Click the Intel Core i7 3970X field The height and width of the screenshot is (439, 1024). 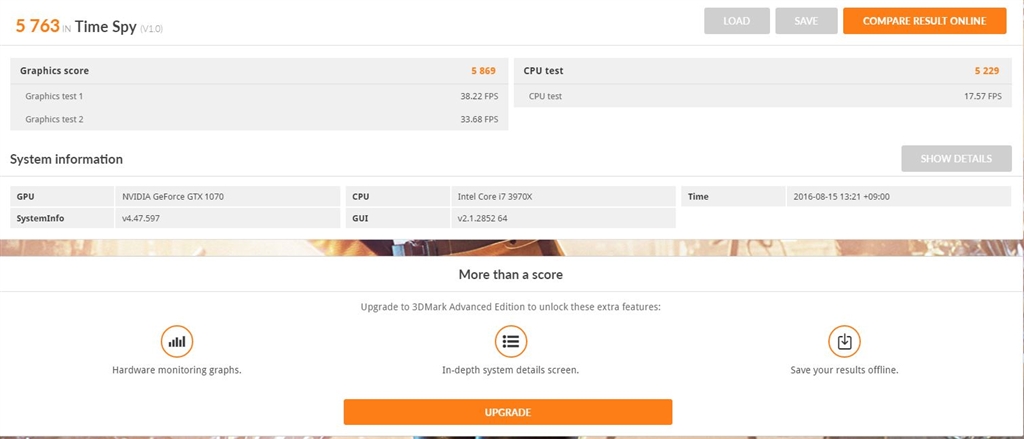563,196
